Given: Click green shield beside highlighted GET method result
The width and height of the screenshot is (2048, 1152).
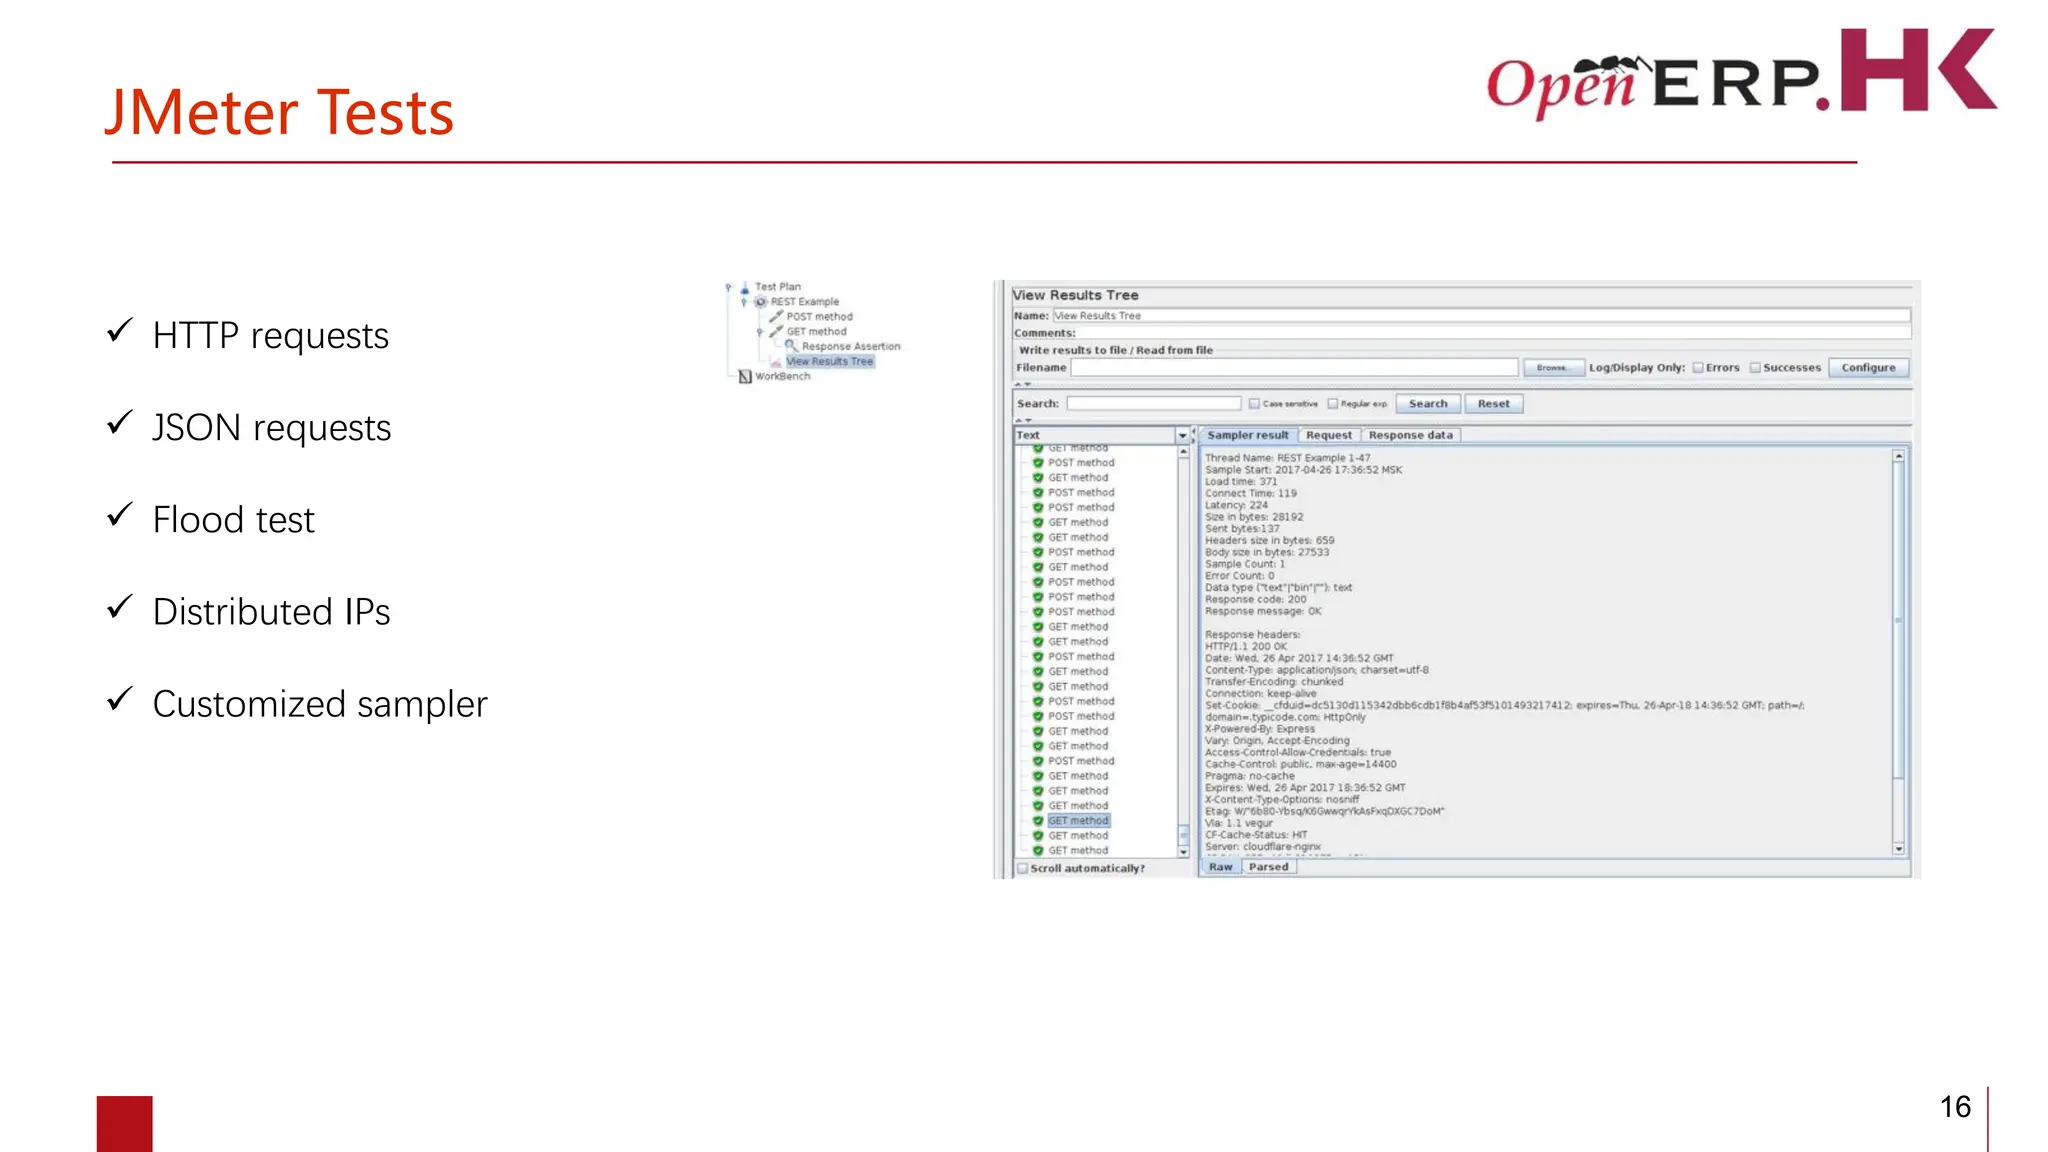Looking at the screenshot, I should pos(1038,821).
